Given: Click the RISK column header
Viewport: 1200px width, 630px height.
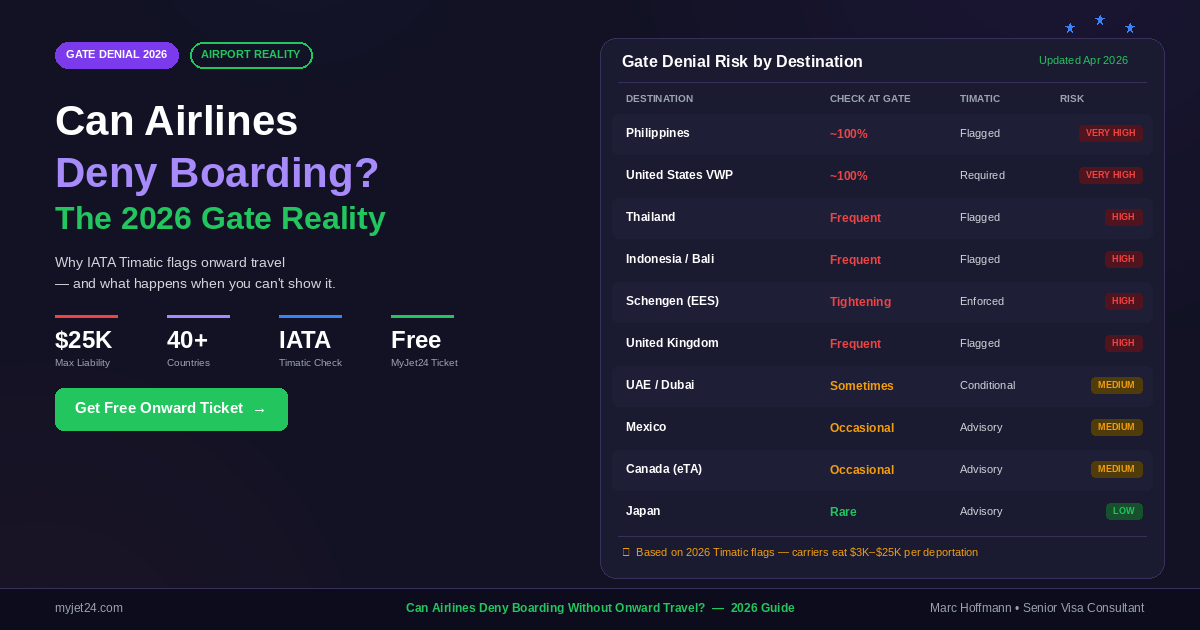Looking at the screenshot, I should click(1071, 98).
